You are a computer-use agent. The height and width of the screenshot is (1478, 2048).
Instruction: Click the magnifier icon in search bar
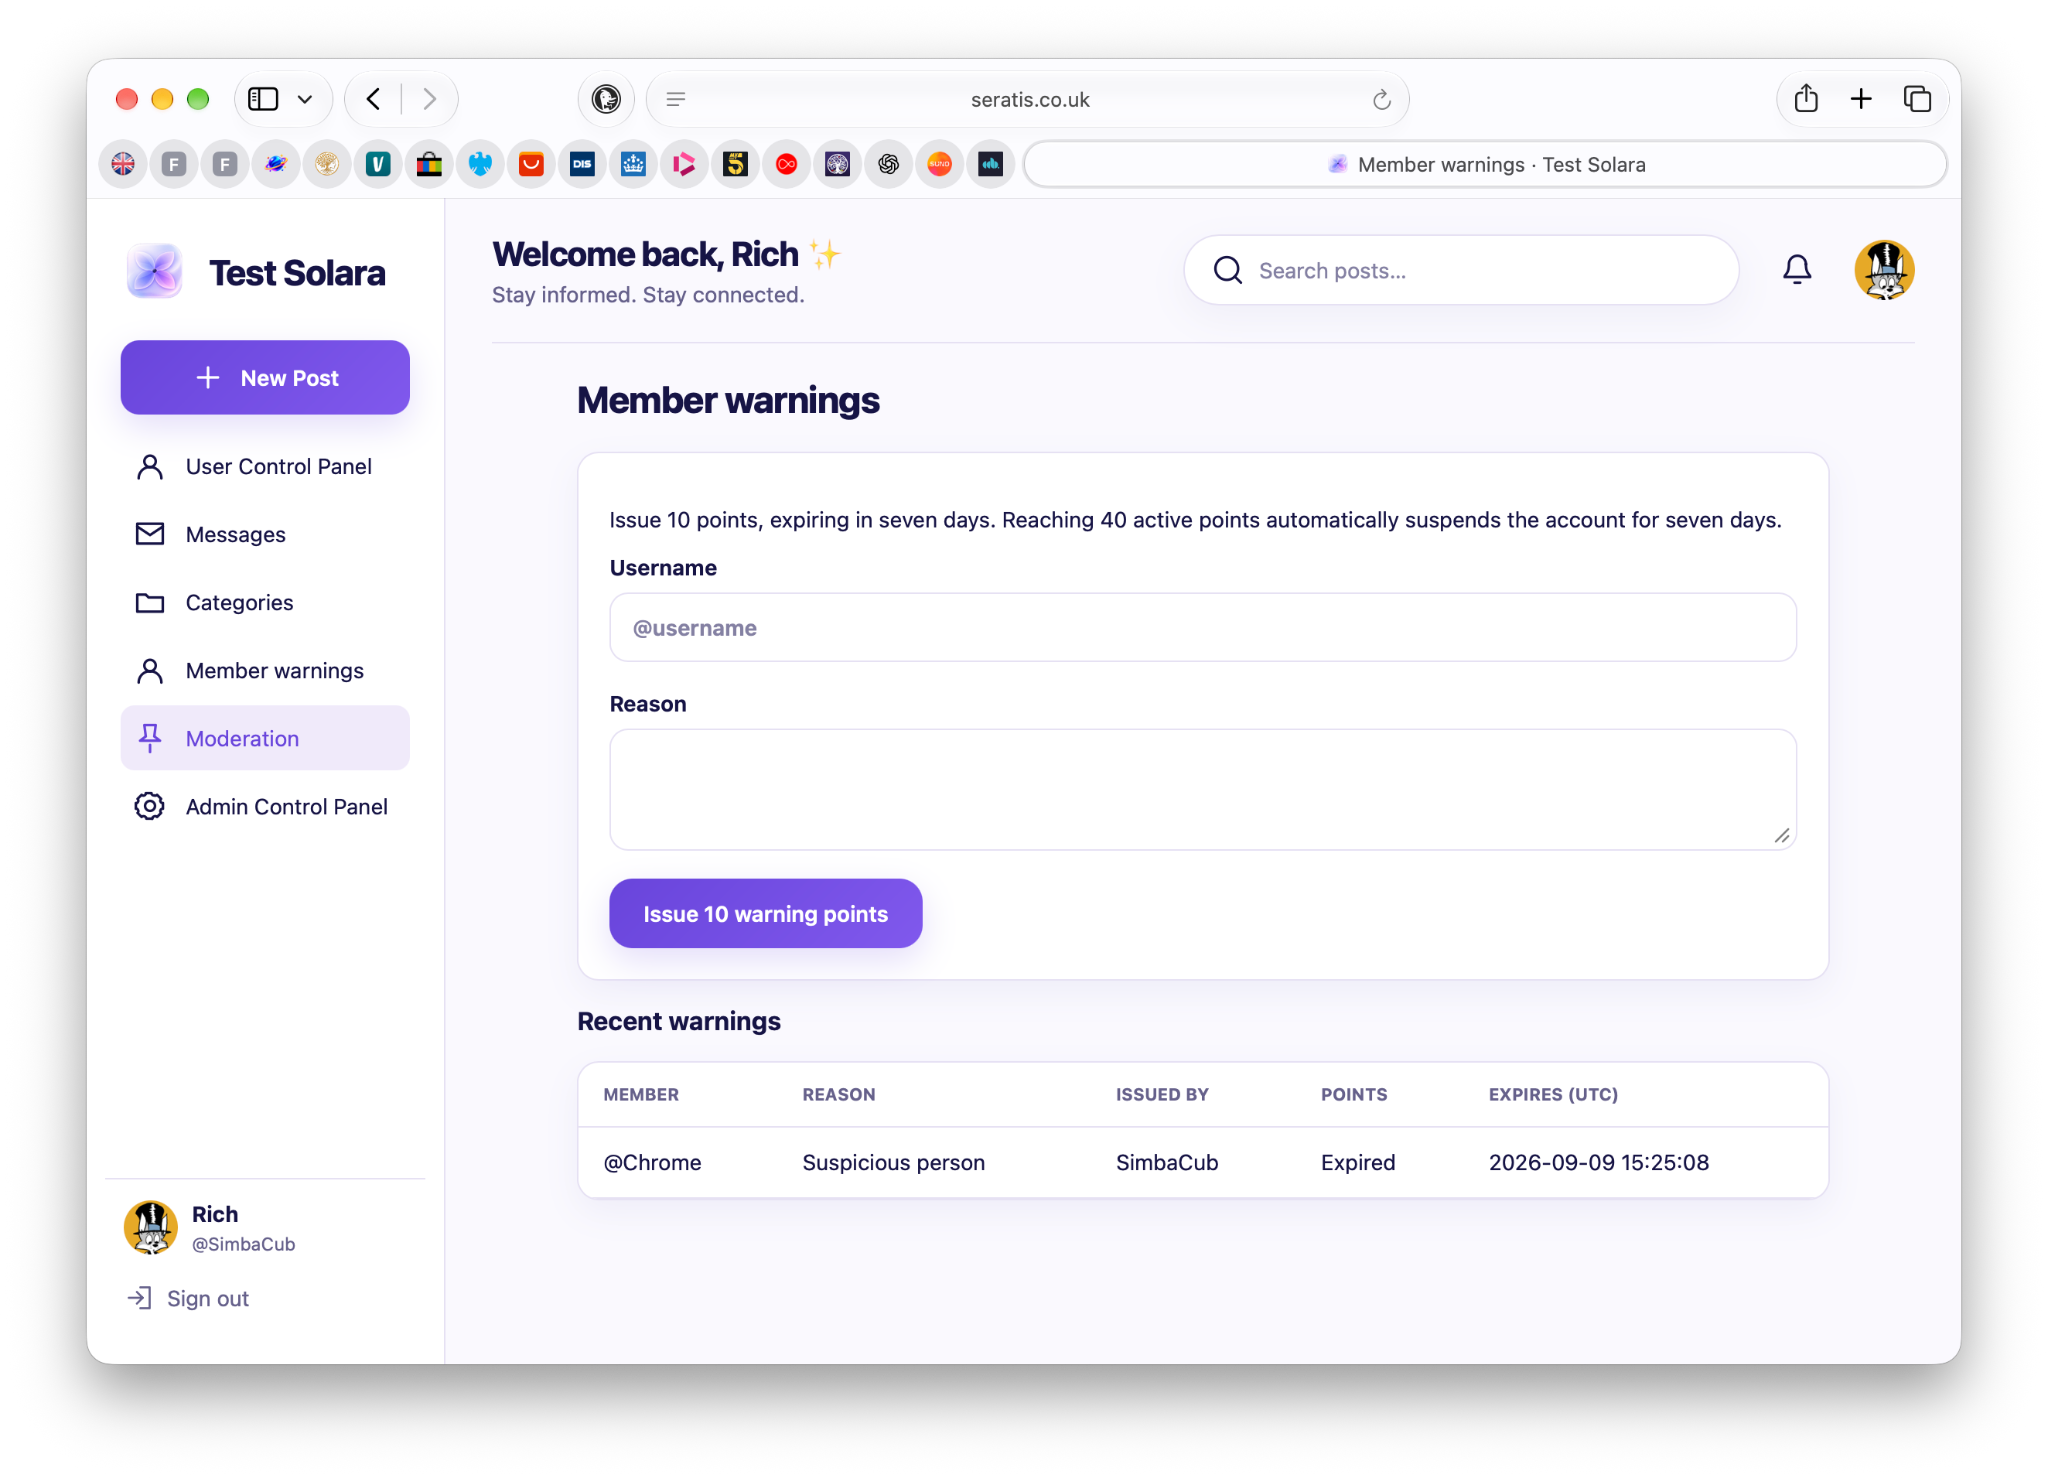(1228, 270)
